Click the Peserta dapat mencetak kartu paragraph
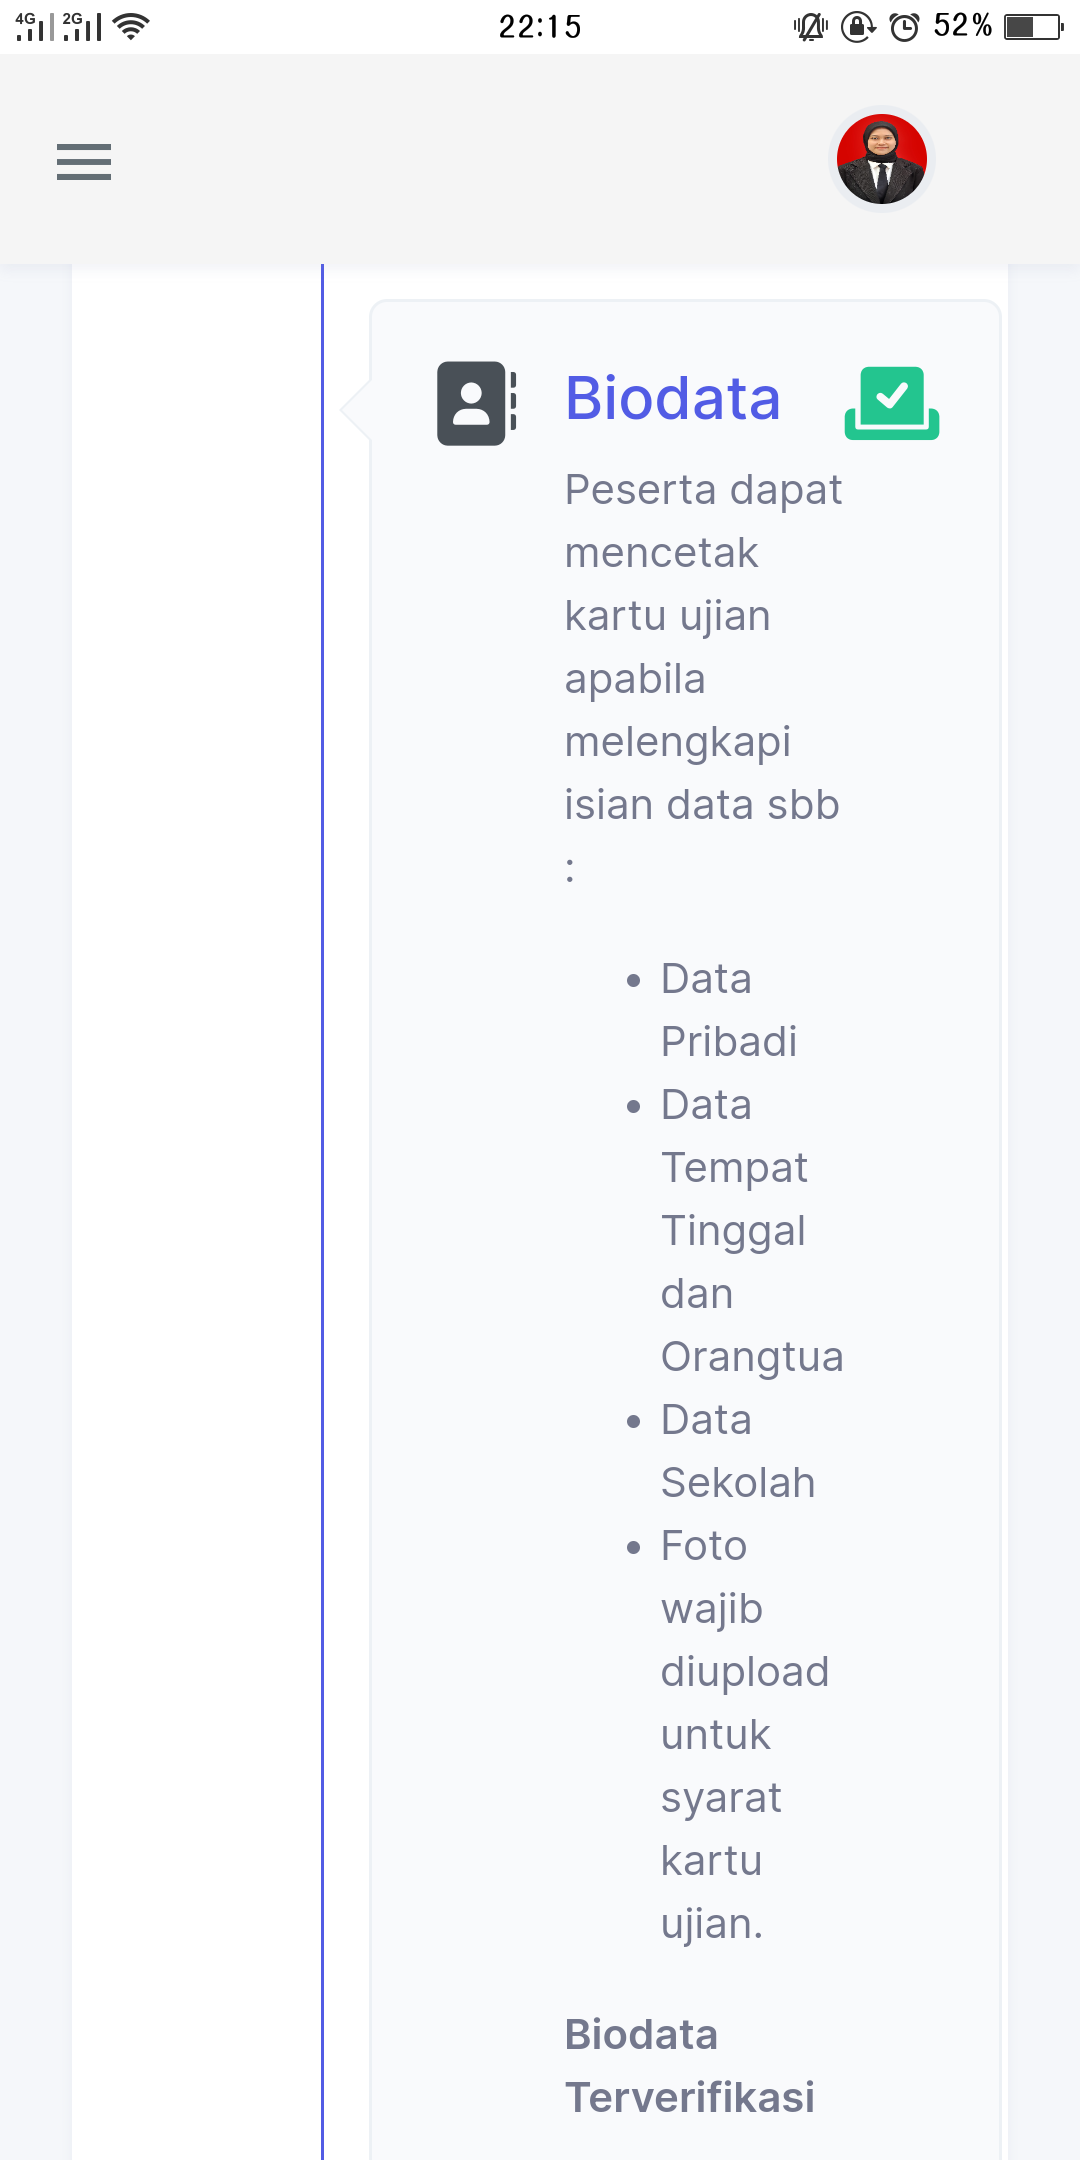The width and height of the screenshot is (1080, 2160). [x=702, y=647]
